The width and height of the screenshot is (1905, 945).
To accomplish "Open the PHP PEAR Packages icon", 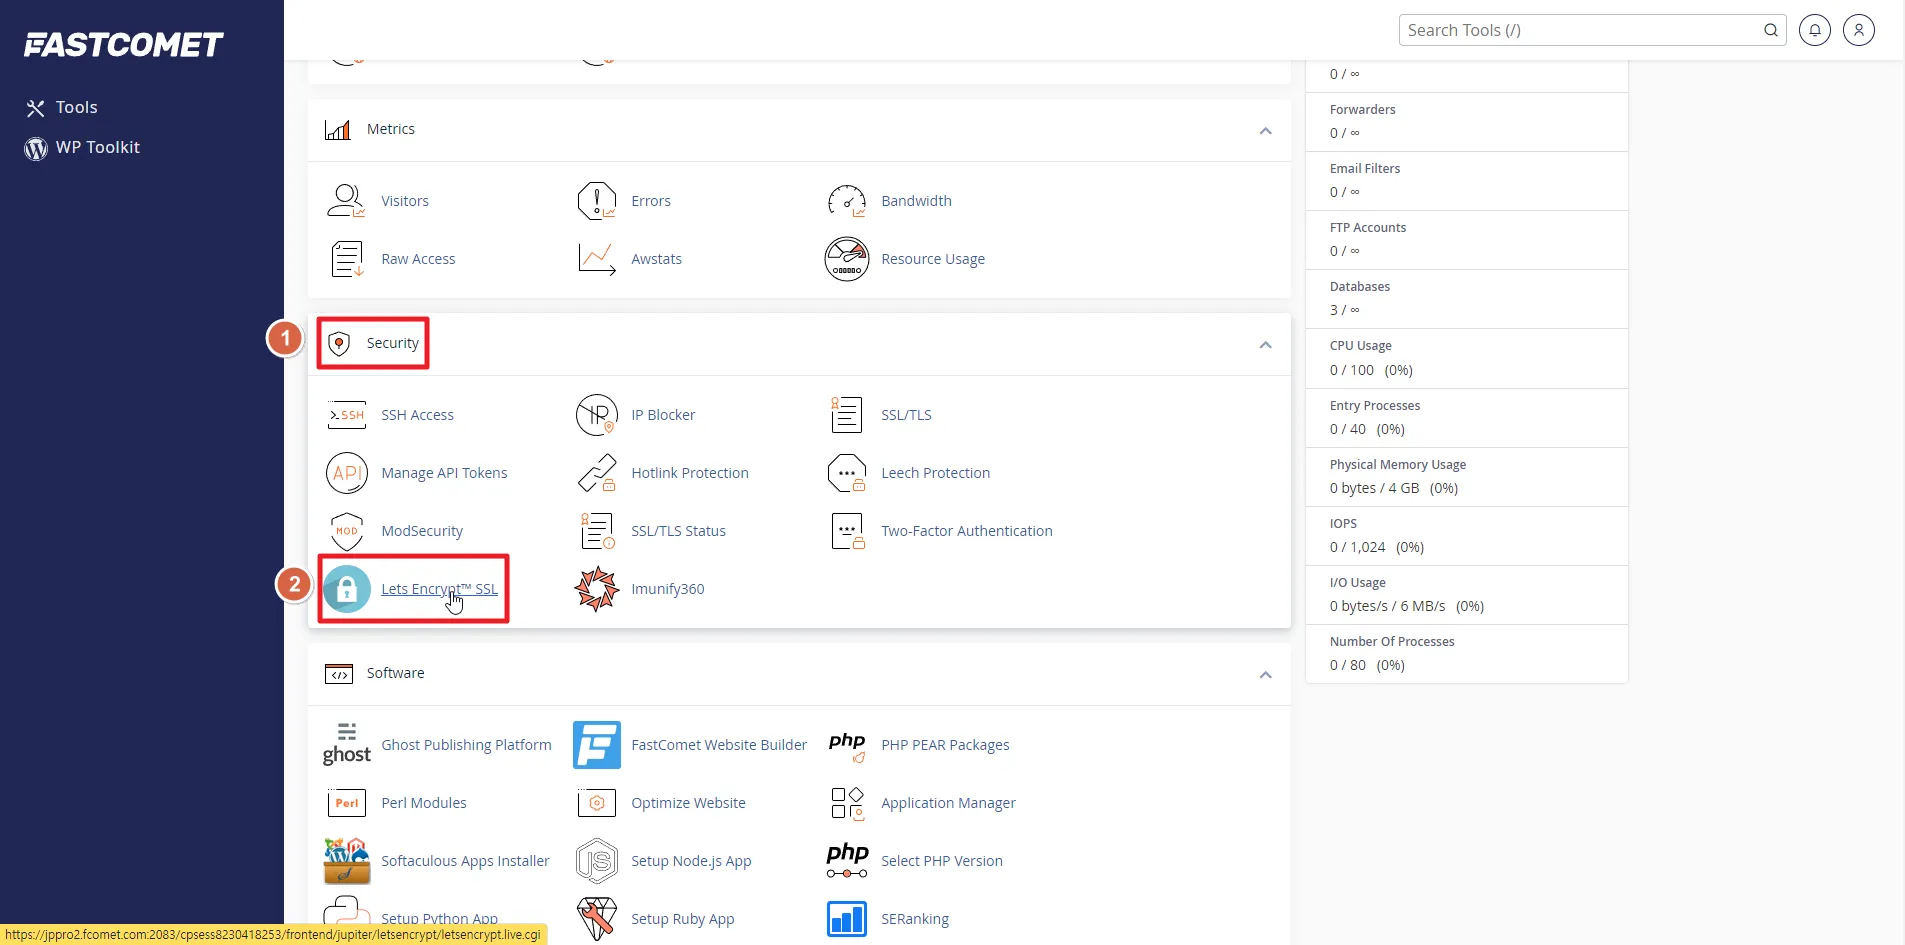I will click(847, 745).
